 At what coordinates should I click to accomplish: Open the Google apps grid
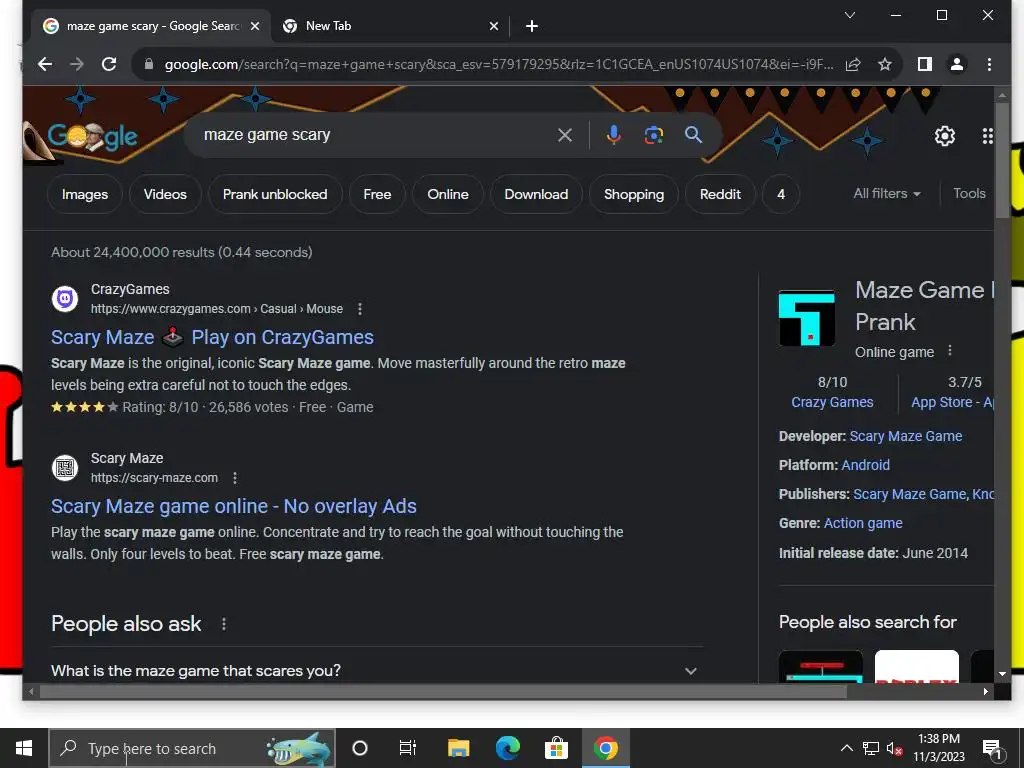click(x=987, y=136)
